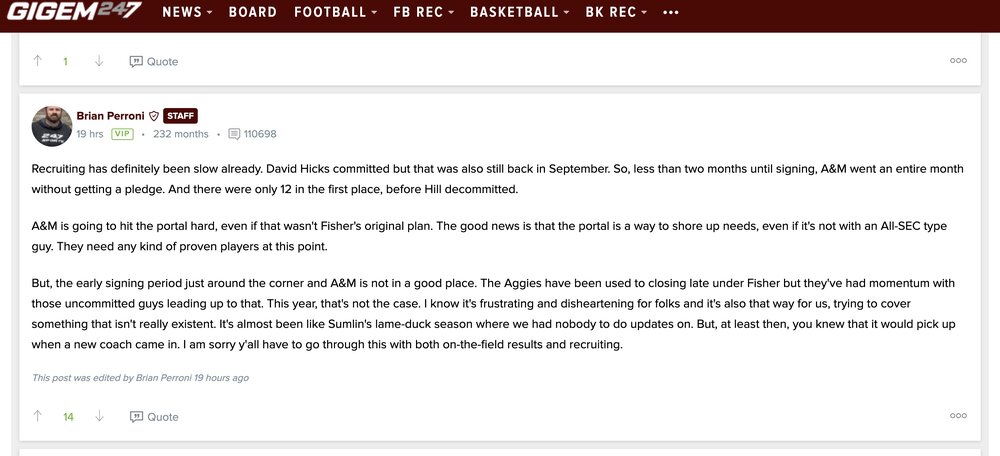The height and width of the screenshot is (456, 1000).
Task: Go to the BOARD page
Action: click(253, 13)
